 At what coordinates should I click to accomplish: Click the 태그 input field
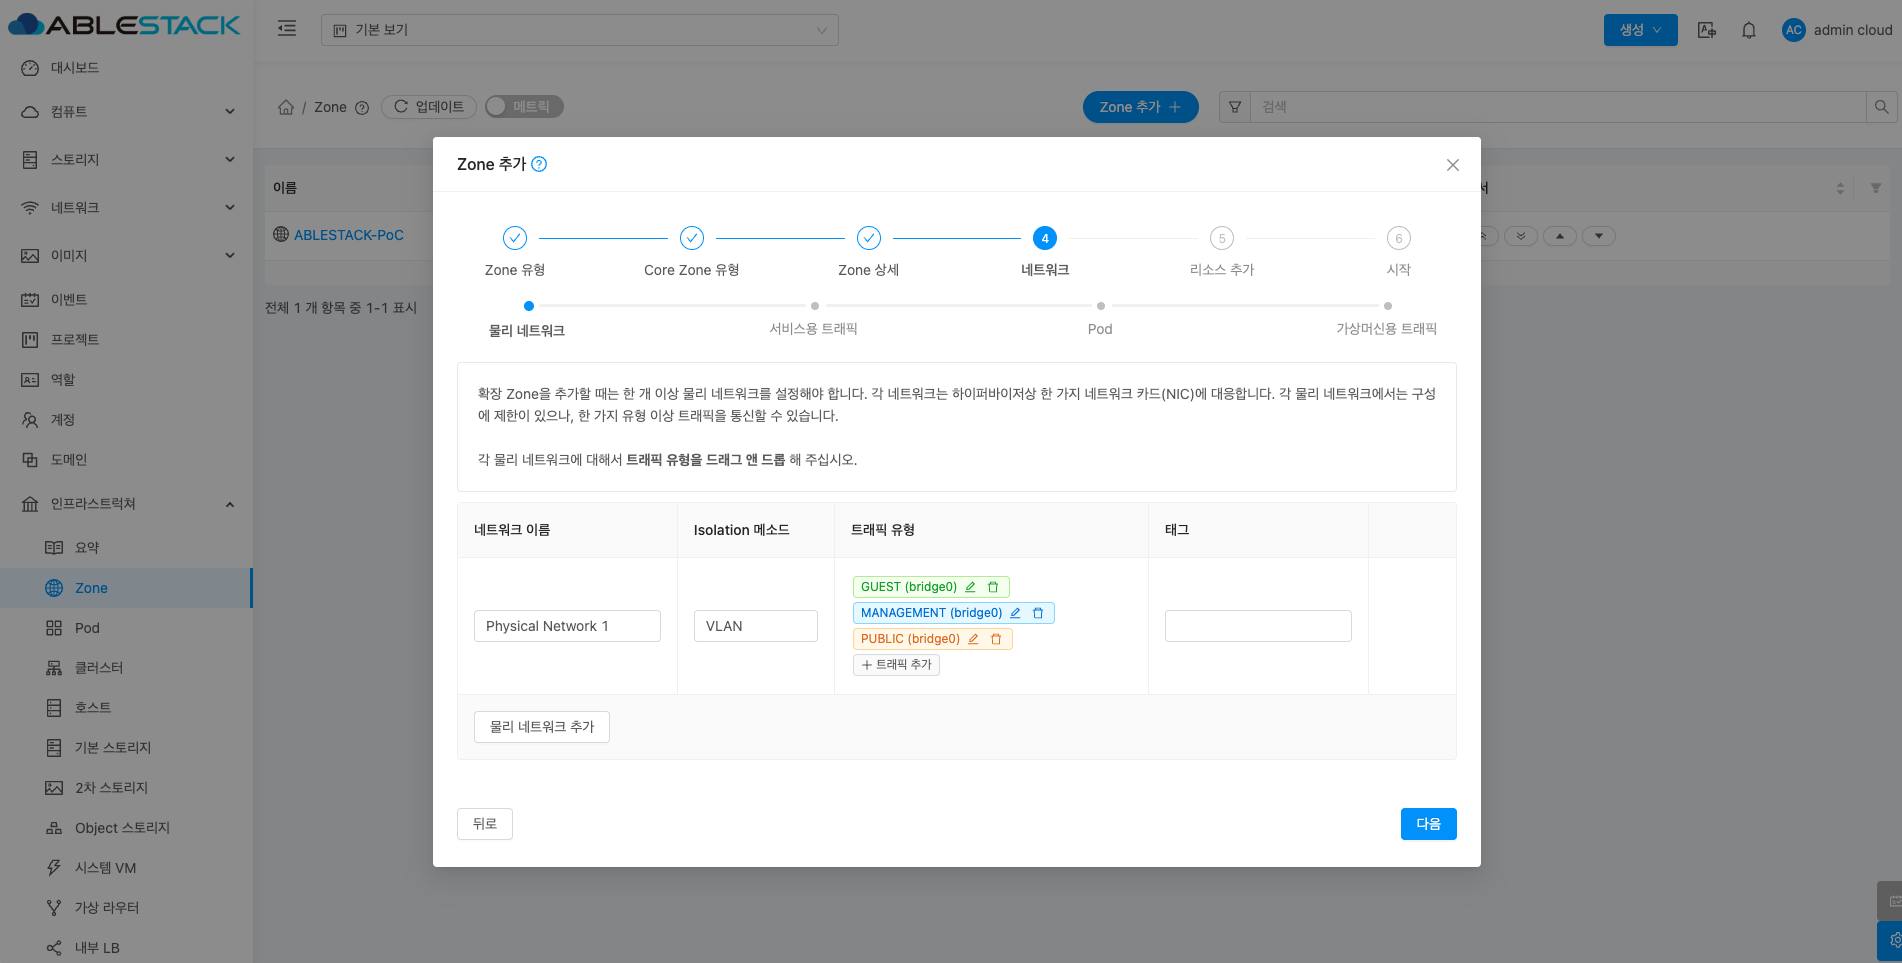1258,626
